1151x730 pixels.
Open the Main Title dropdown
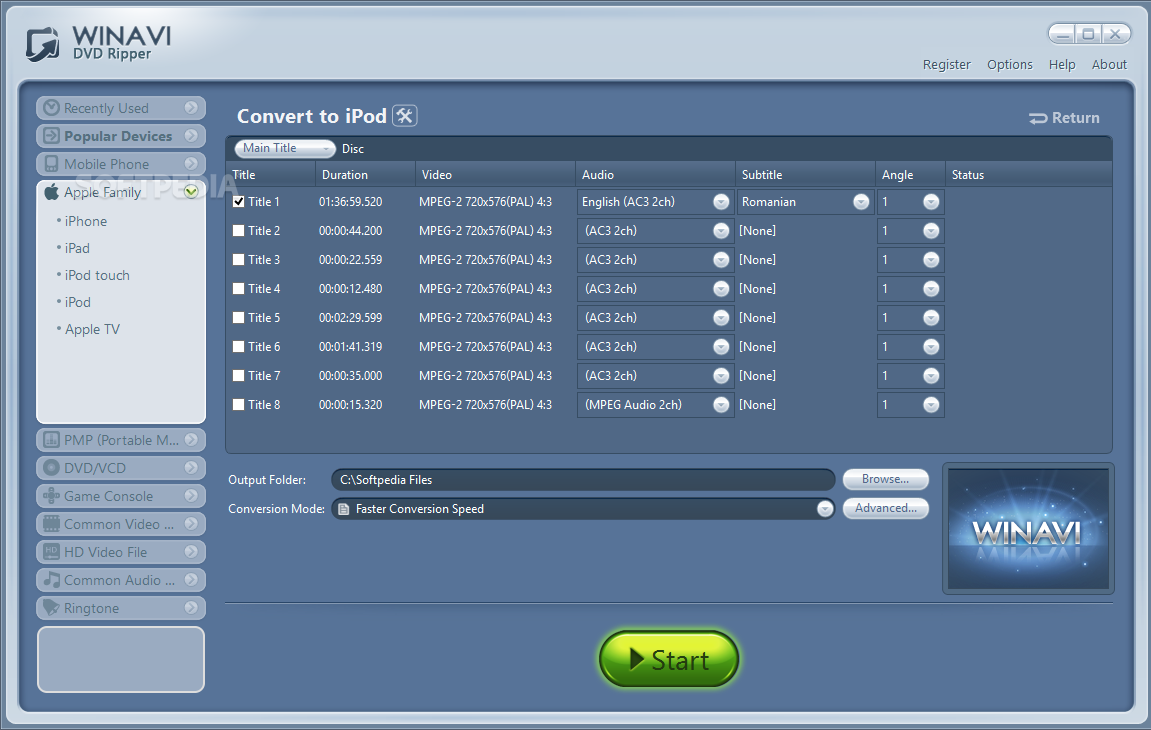(285, 148)
